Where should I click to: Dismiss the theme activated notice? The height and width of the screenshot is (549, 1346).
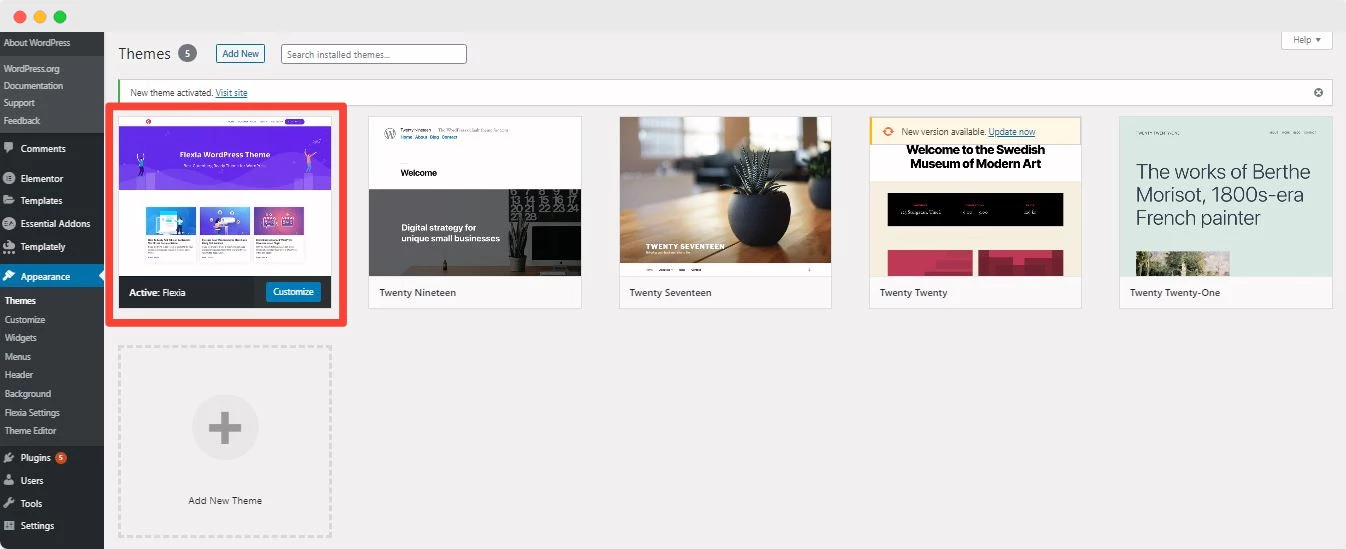coord(1318,93)
